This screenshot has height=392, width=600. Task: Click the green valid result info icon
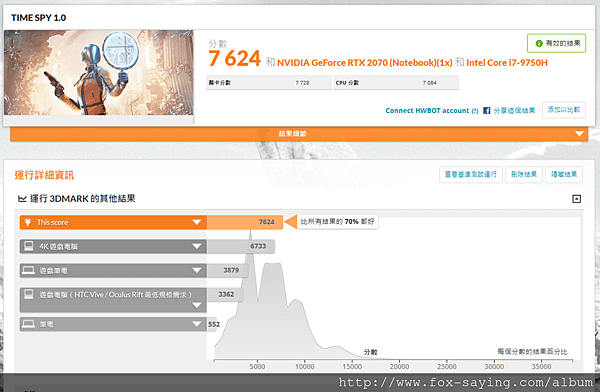pyautogui.click(x=539, y=43)
